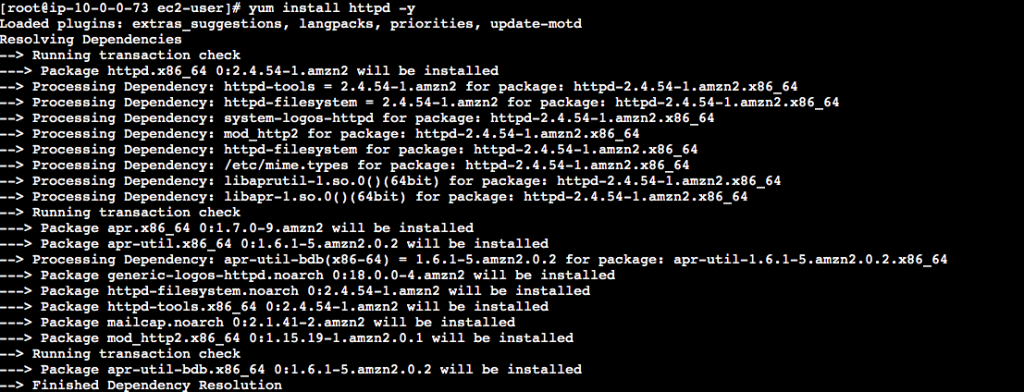The width and height of the screenshot is (1024, 392).
Task: Click the first Running transaction check line
Action: (x=120, y=56)
